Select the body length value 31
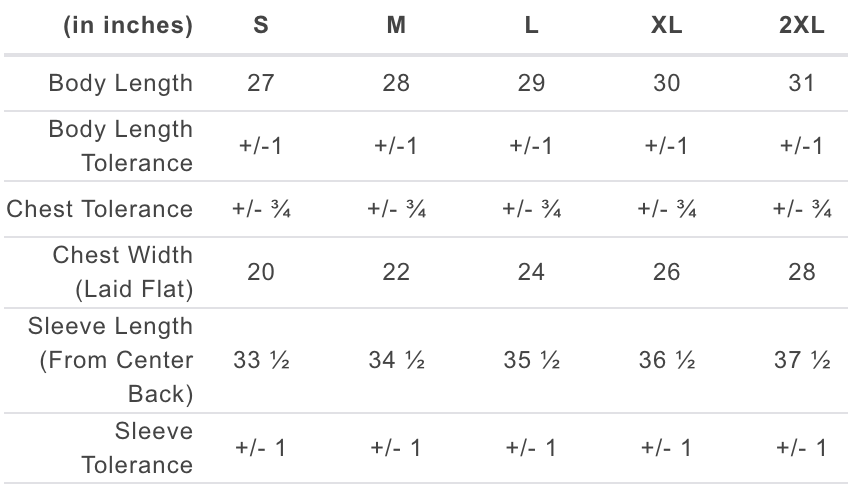Image resolution: width=848 pixels, height=486 pixels. 801,82
